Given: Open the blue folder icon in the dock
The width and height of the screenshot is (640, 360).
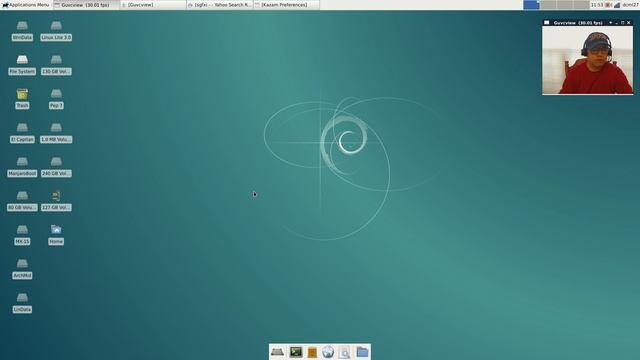Looking at the screenshot, I should click(362, 352).
